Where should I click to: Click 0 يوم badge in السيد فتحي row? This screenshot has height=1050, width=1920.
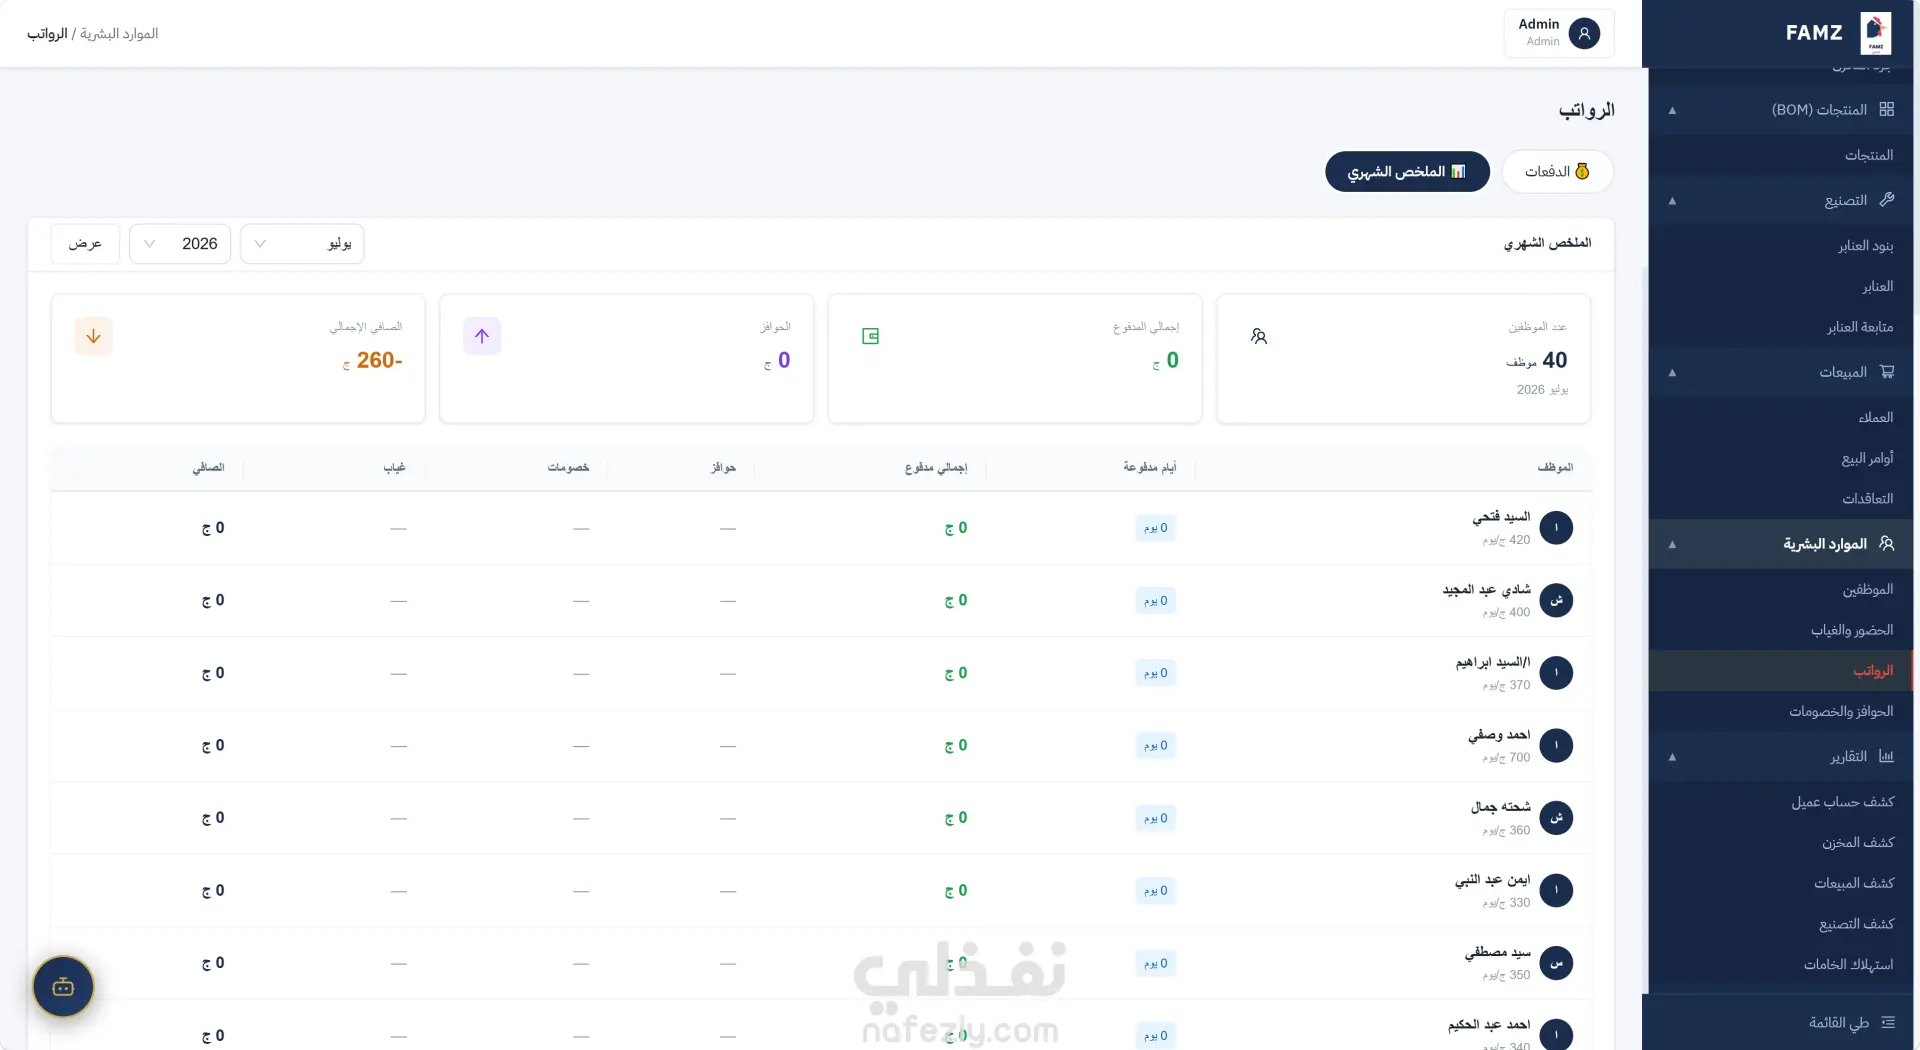point(1155,528)
